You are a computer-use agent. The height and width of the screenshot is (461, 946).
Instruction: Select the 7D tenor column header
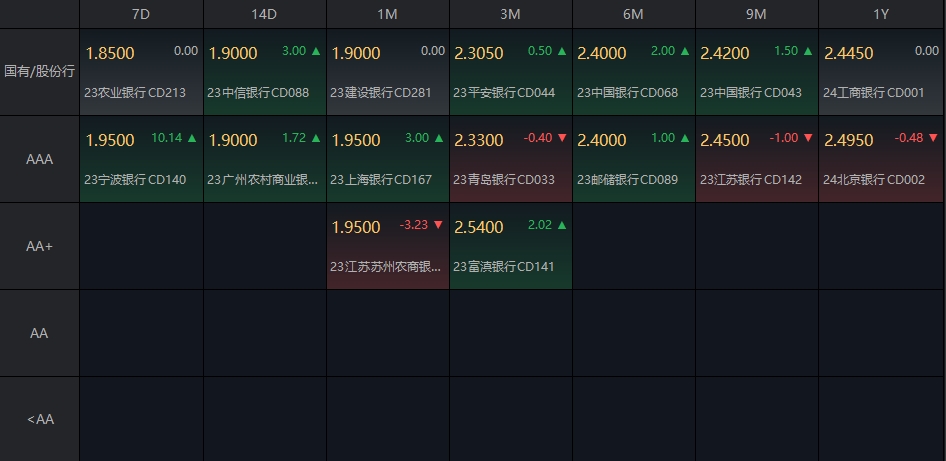pos(141,14)
